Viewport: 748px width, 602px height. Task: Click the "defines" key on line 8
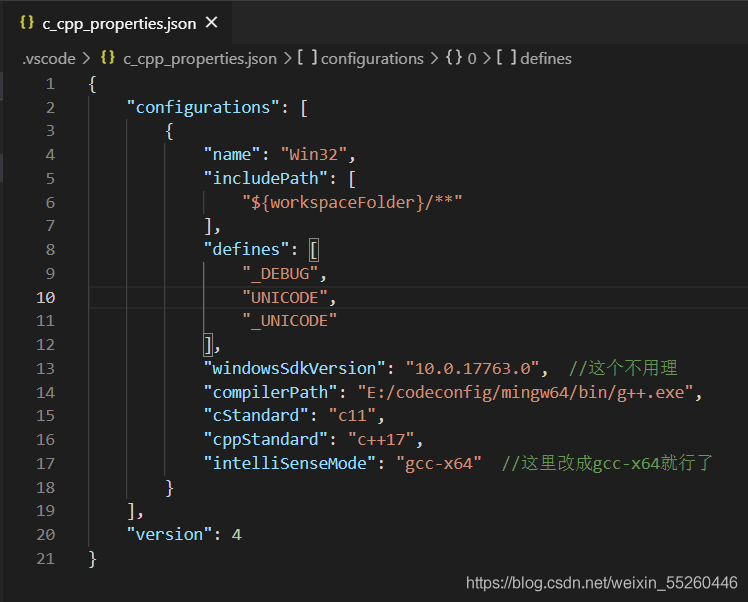246,249
